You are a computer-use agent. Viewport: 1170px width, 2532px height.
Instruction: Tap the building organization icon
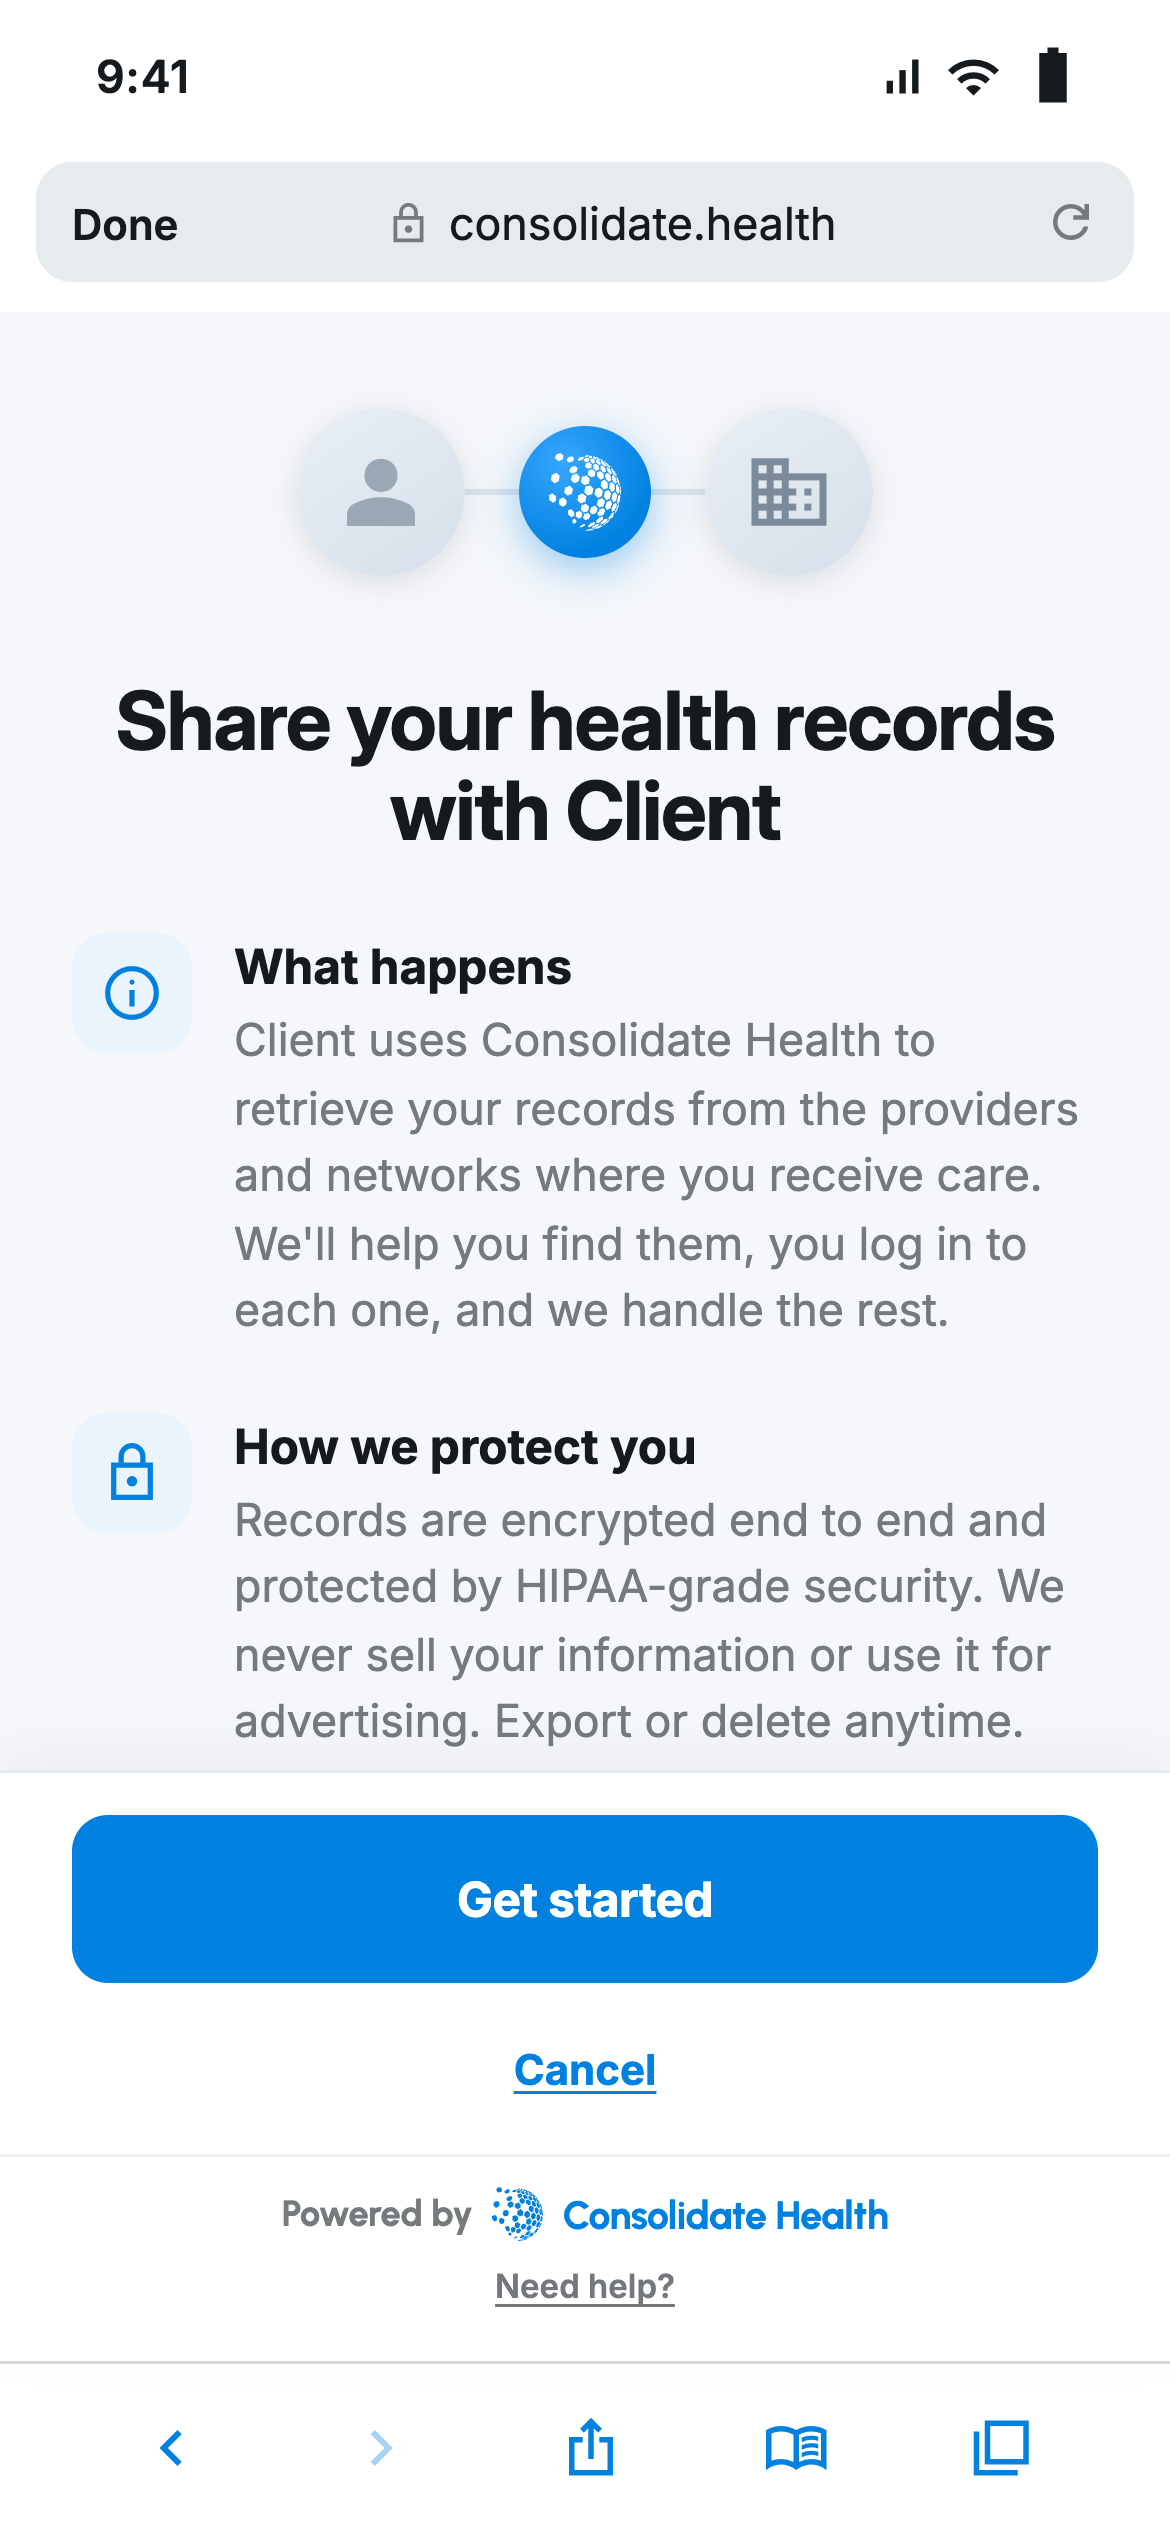789,492
